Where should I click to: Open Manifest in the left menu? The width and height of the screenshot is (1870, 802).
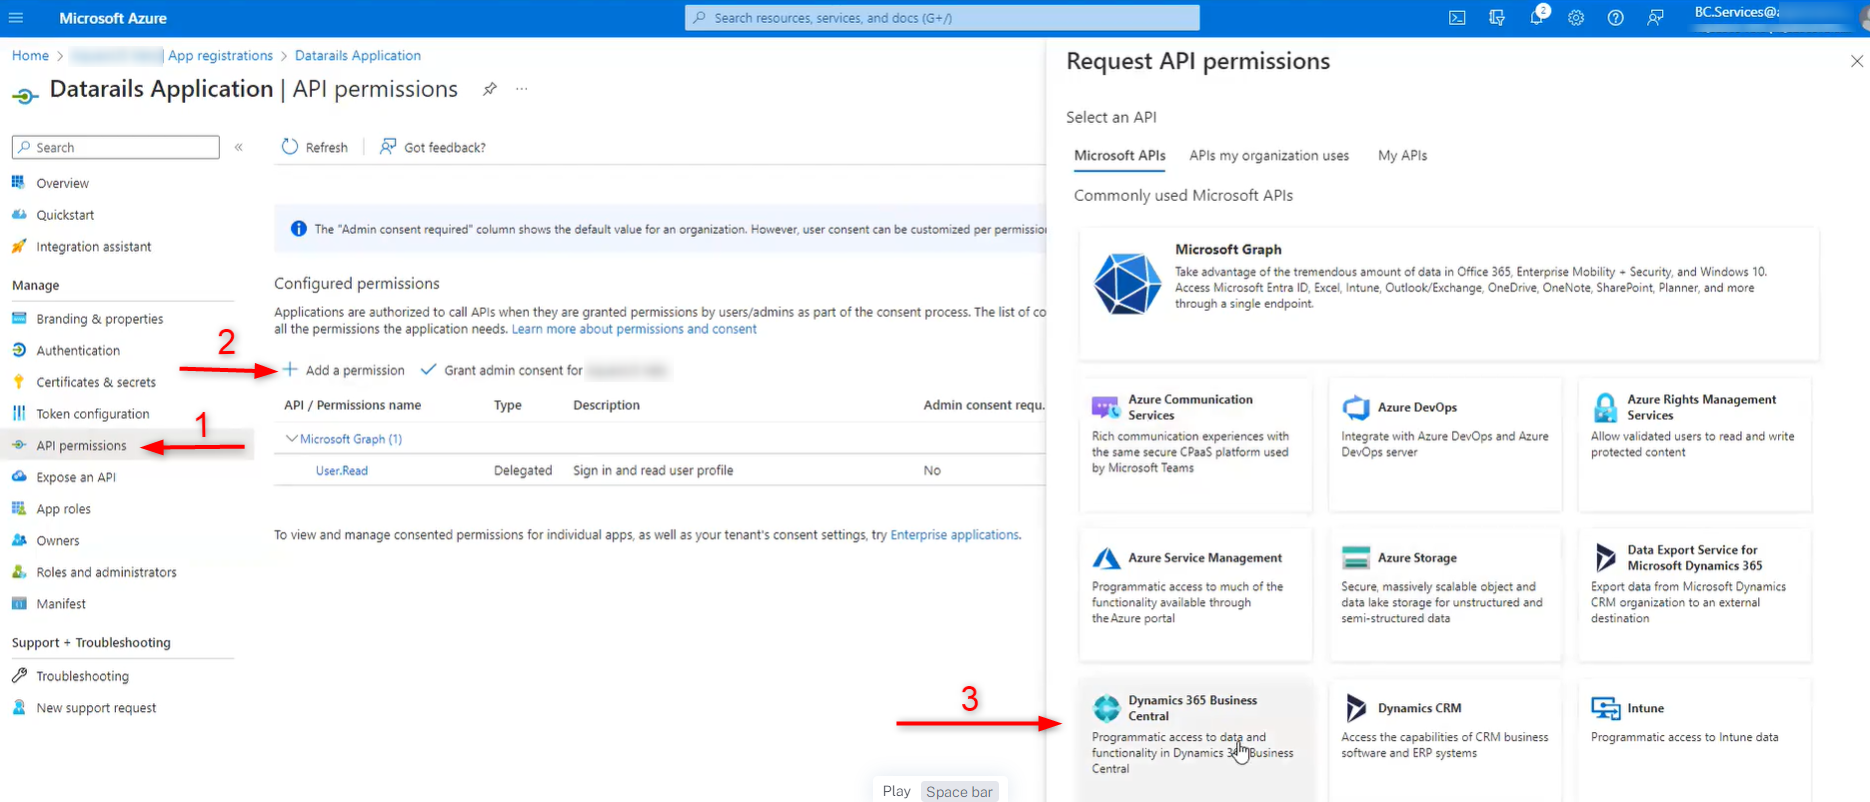tap(61, 604)
